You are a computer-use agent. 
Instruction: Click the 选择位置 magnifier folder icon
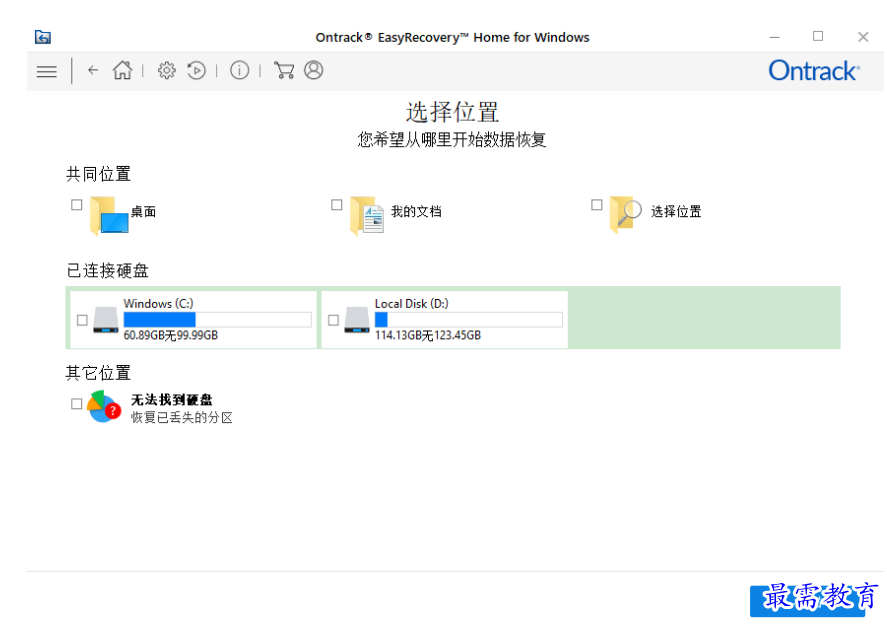626,215
